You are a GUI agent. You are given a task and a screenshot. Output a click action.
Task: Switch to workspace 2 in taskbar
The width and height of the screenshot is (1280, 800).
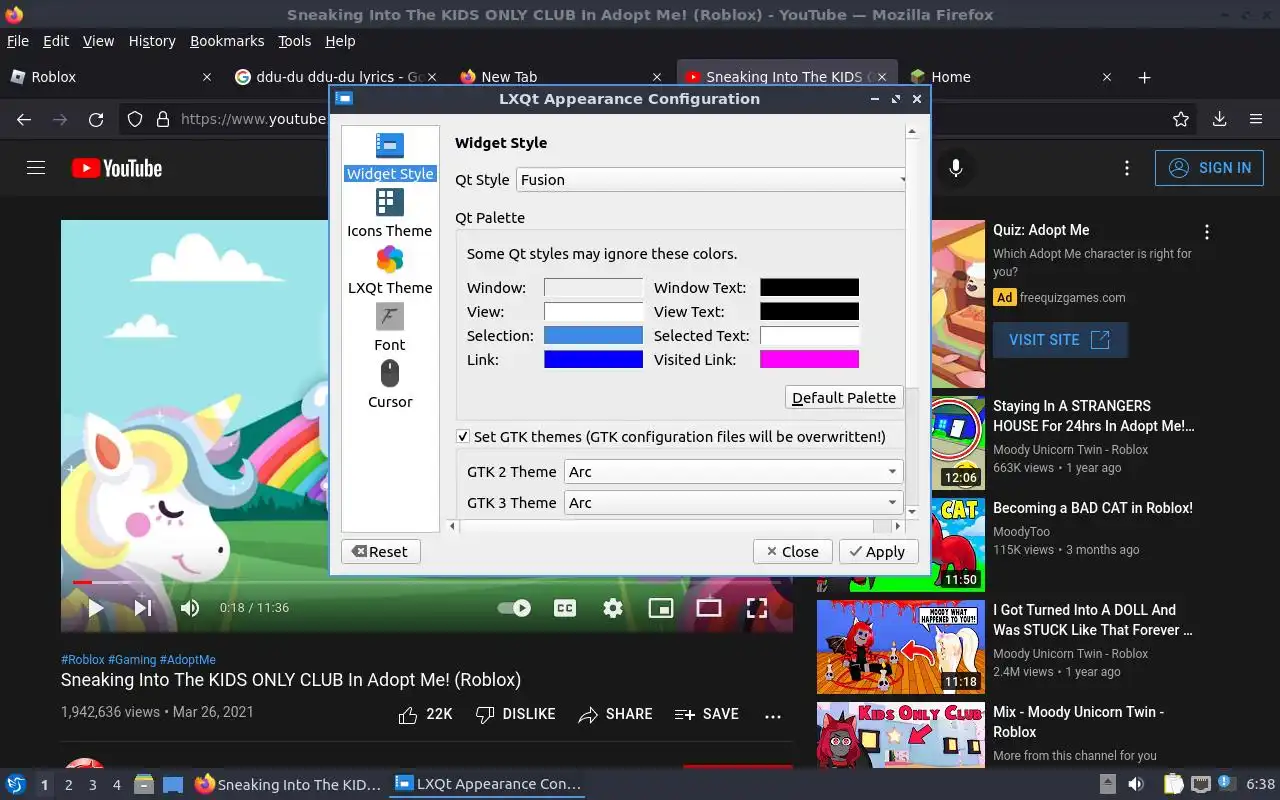tap(68, 785)
